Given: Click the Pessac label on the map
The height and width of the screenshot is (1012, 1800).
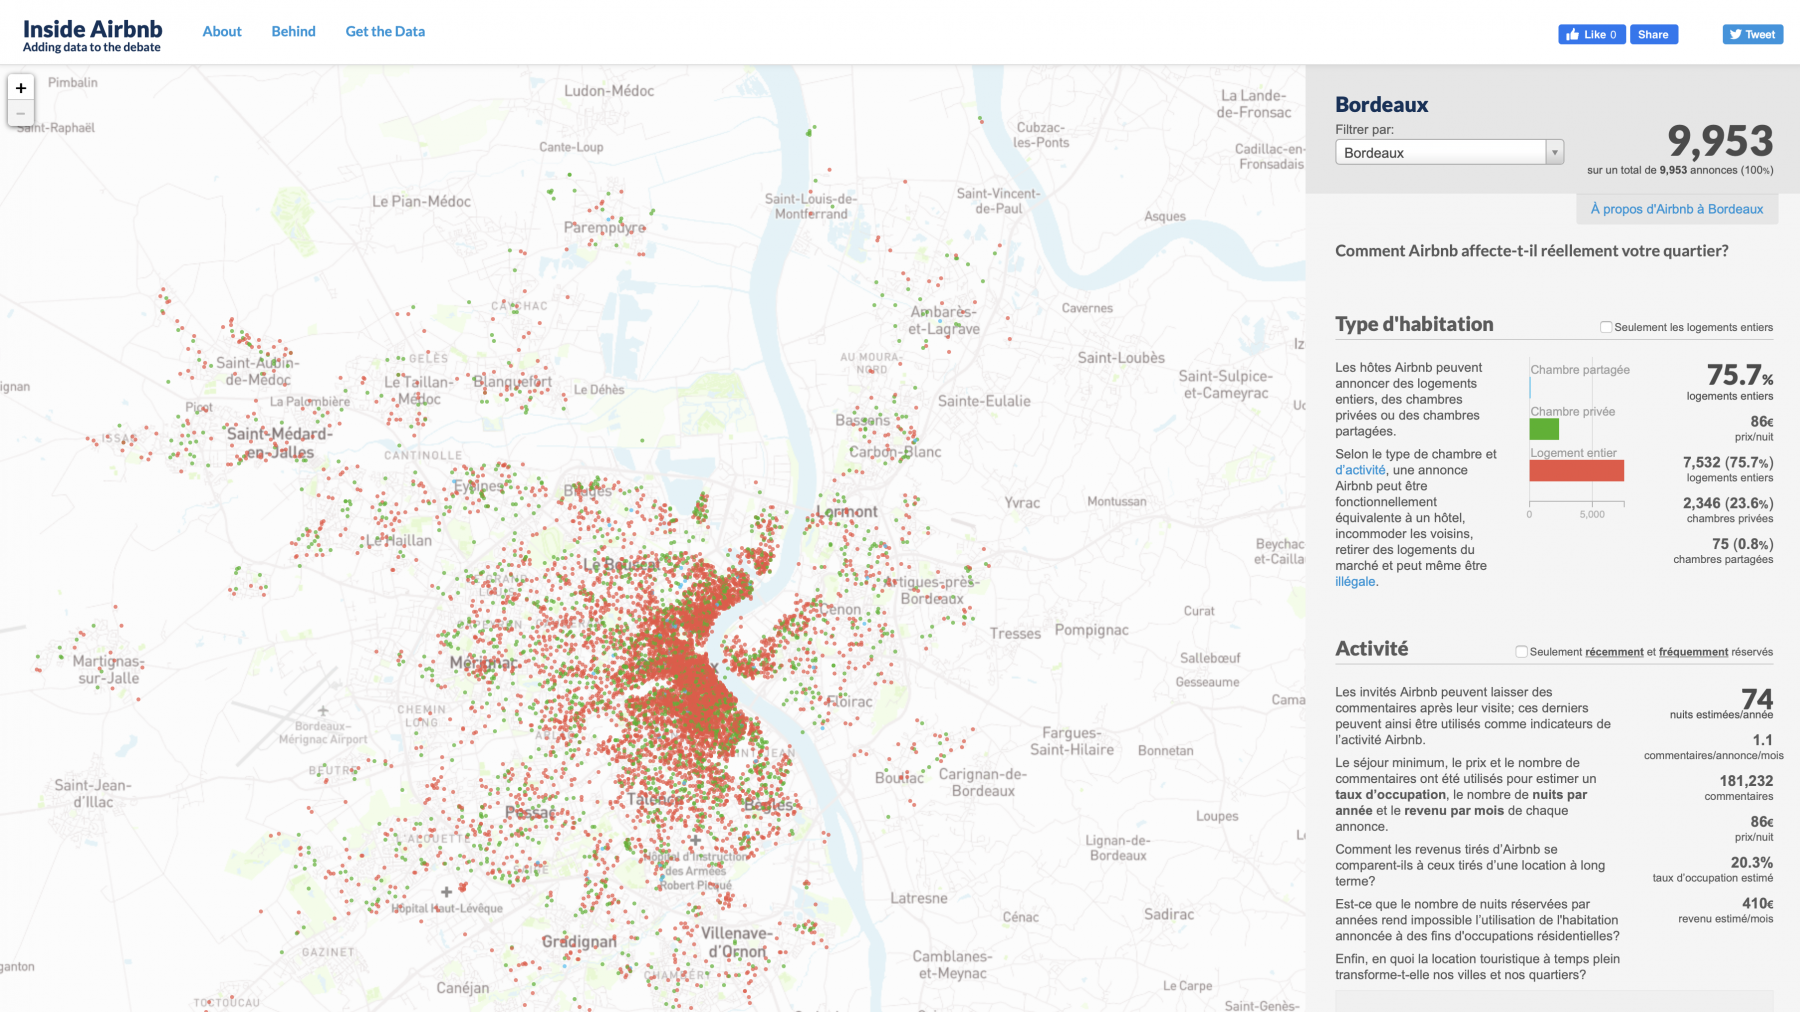Looking at the screenshot, I should pyautogui.click(x=530, y=812).
